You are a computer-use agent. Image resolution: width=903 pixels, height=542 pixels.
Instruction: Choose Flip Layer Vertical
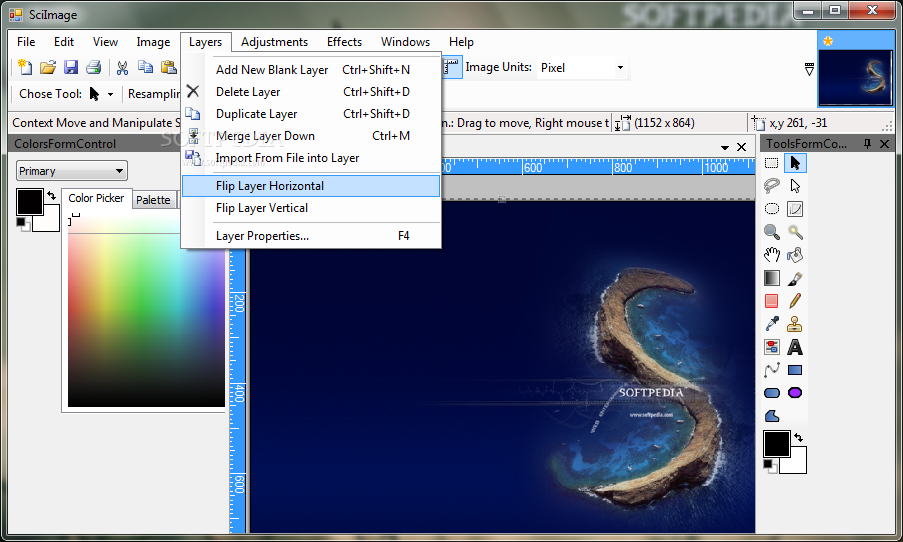pyautogui.click(x=311, y=208)
